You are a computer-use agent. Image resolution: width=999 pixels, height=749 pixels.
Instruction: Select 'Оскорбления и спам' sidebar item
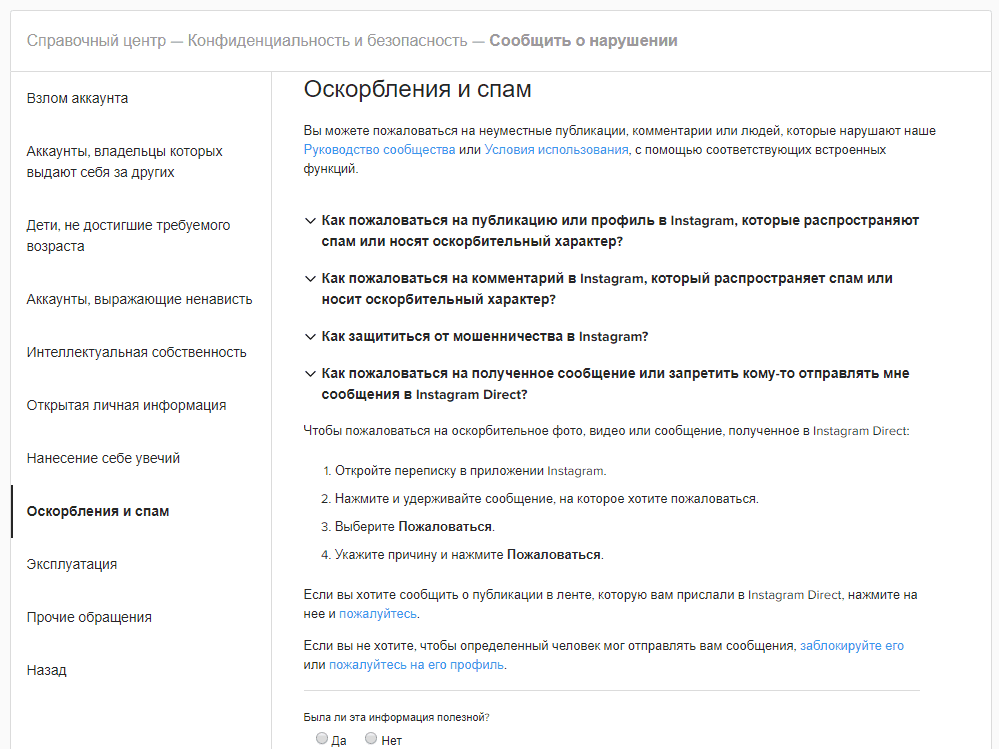click(97, 511)
